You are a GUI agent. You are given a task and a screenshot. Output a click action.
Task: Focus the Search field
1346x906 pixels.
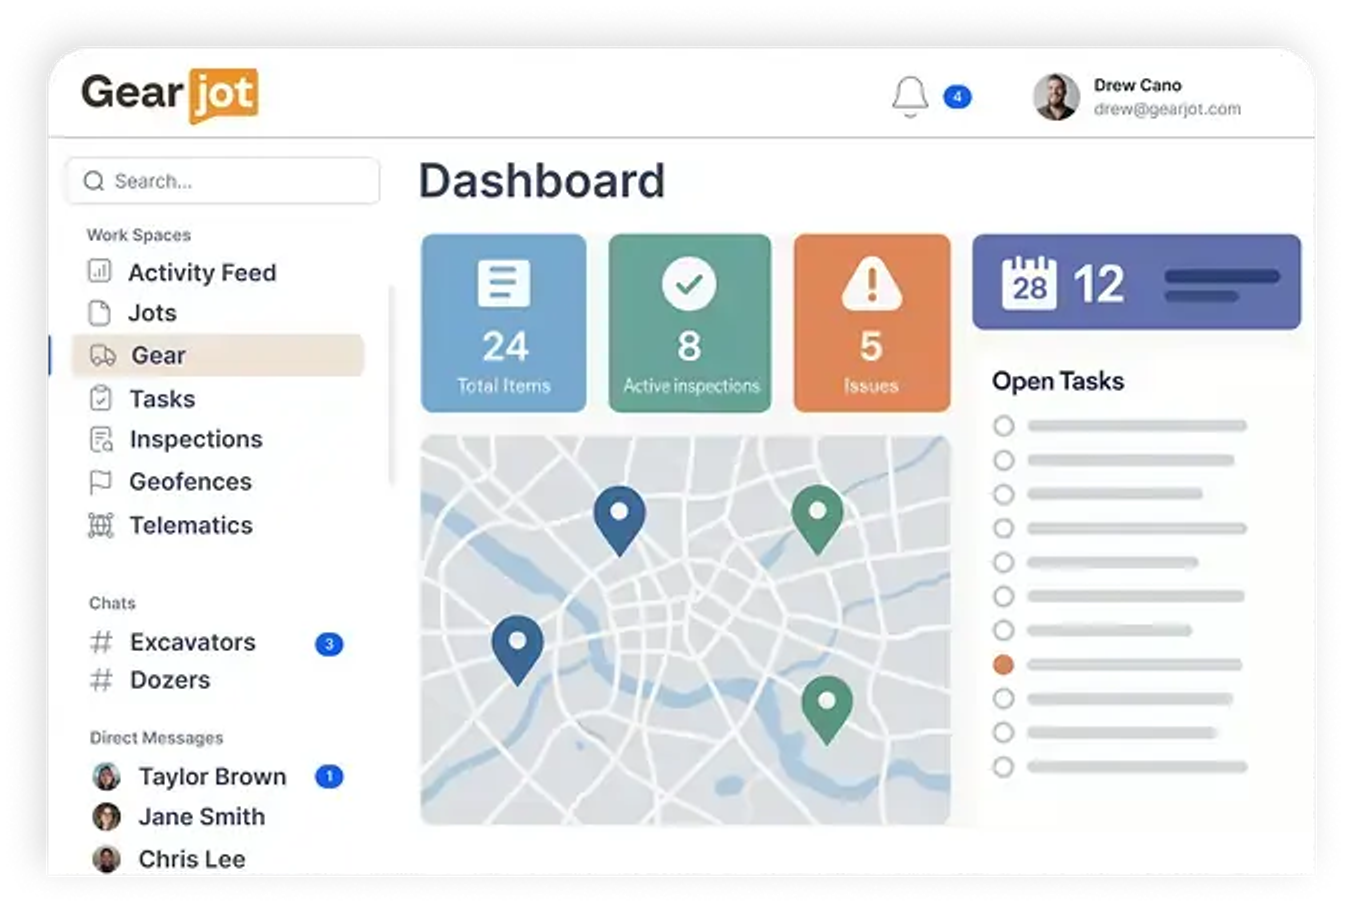pos(224,181)
